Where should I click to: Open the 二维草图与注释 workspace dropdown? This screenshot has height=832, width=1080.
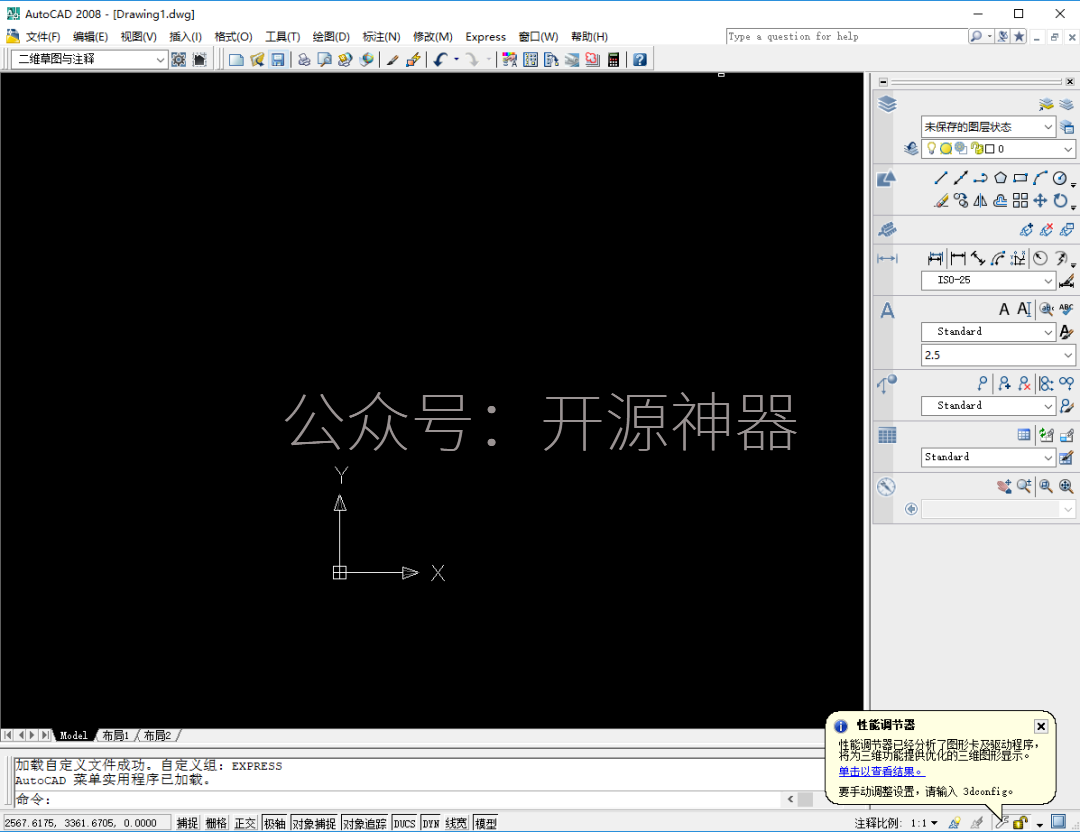[90, 60]
